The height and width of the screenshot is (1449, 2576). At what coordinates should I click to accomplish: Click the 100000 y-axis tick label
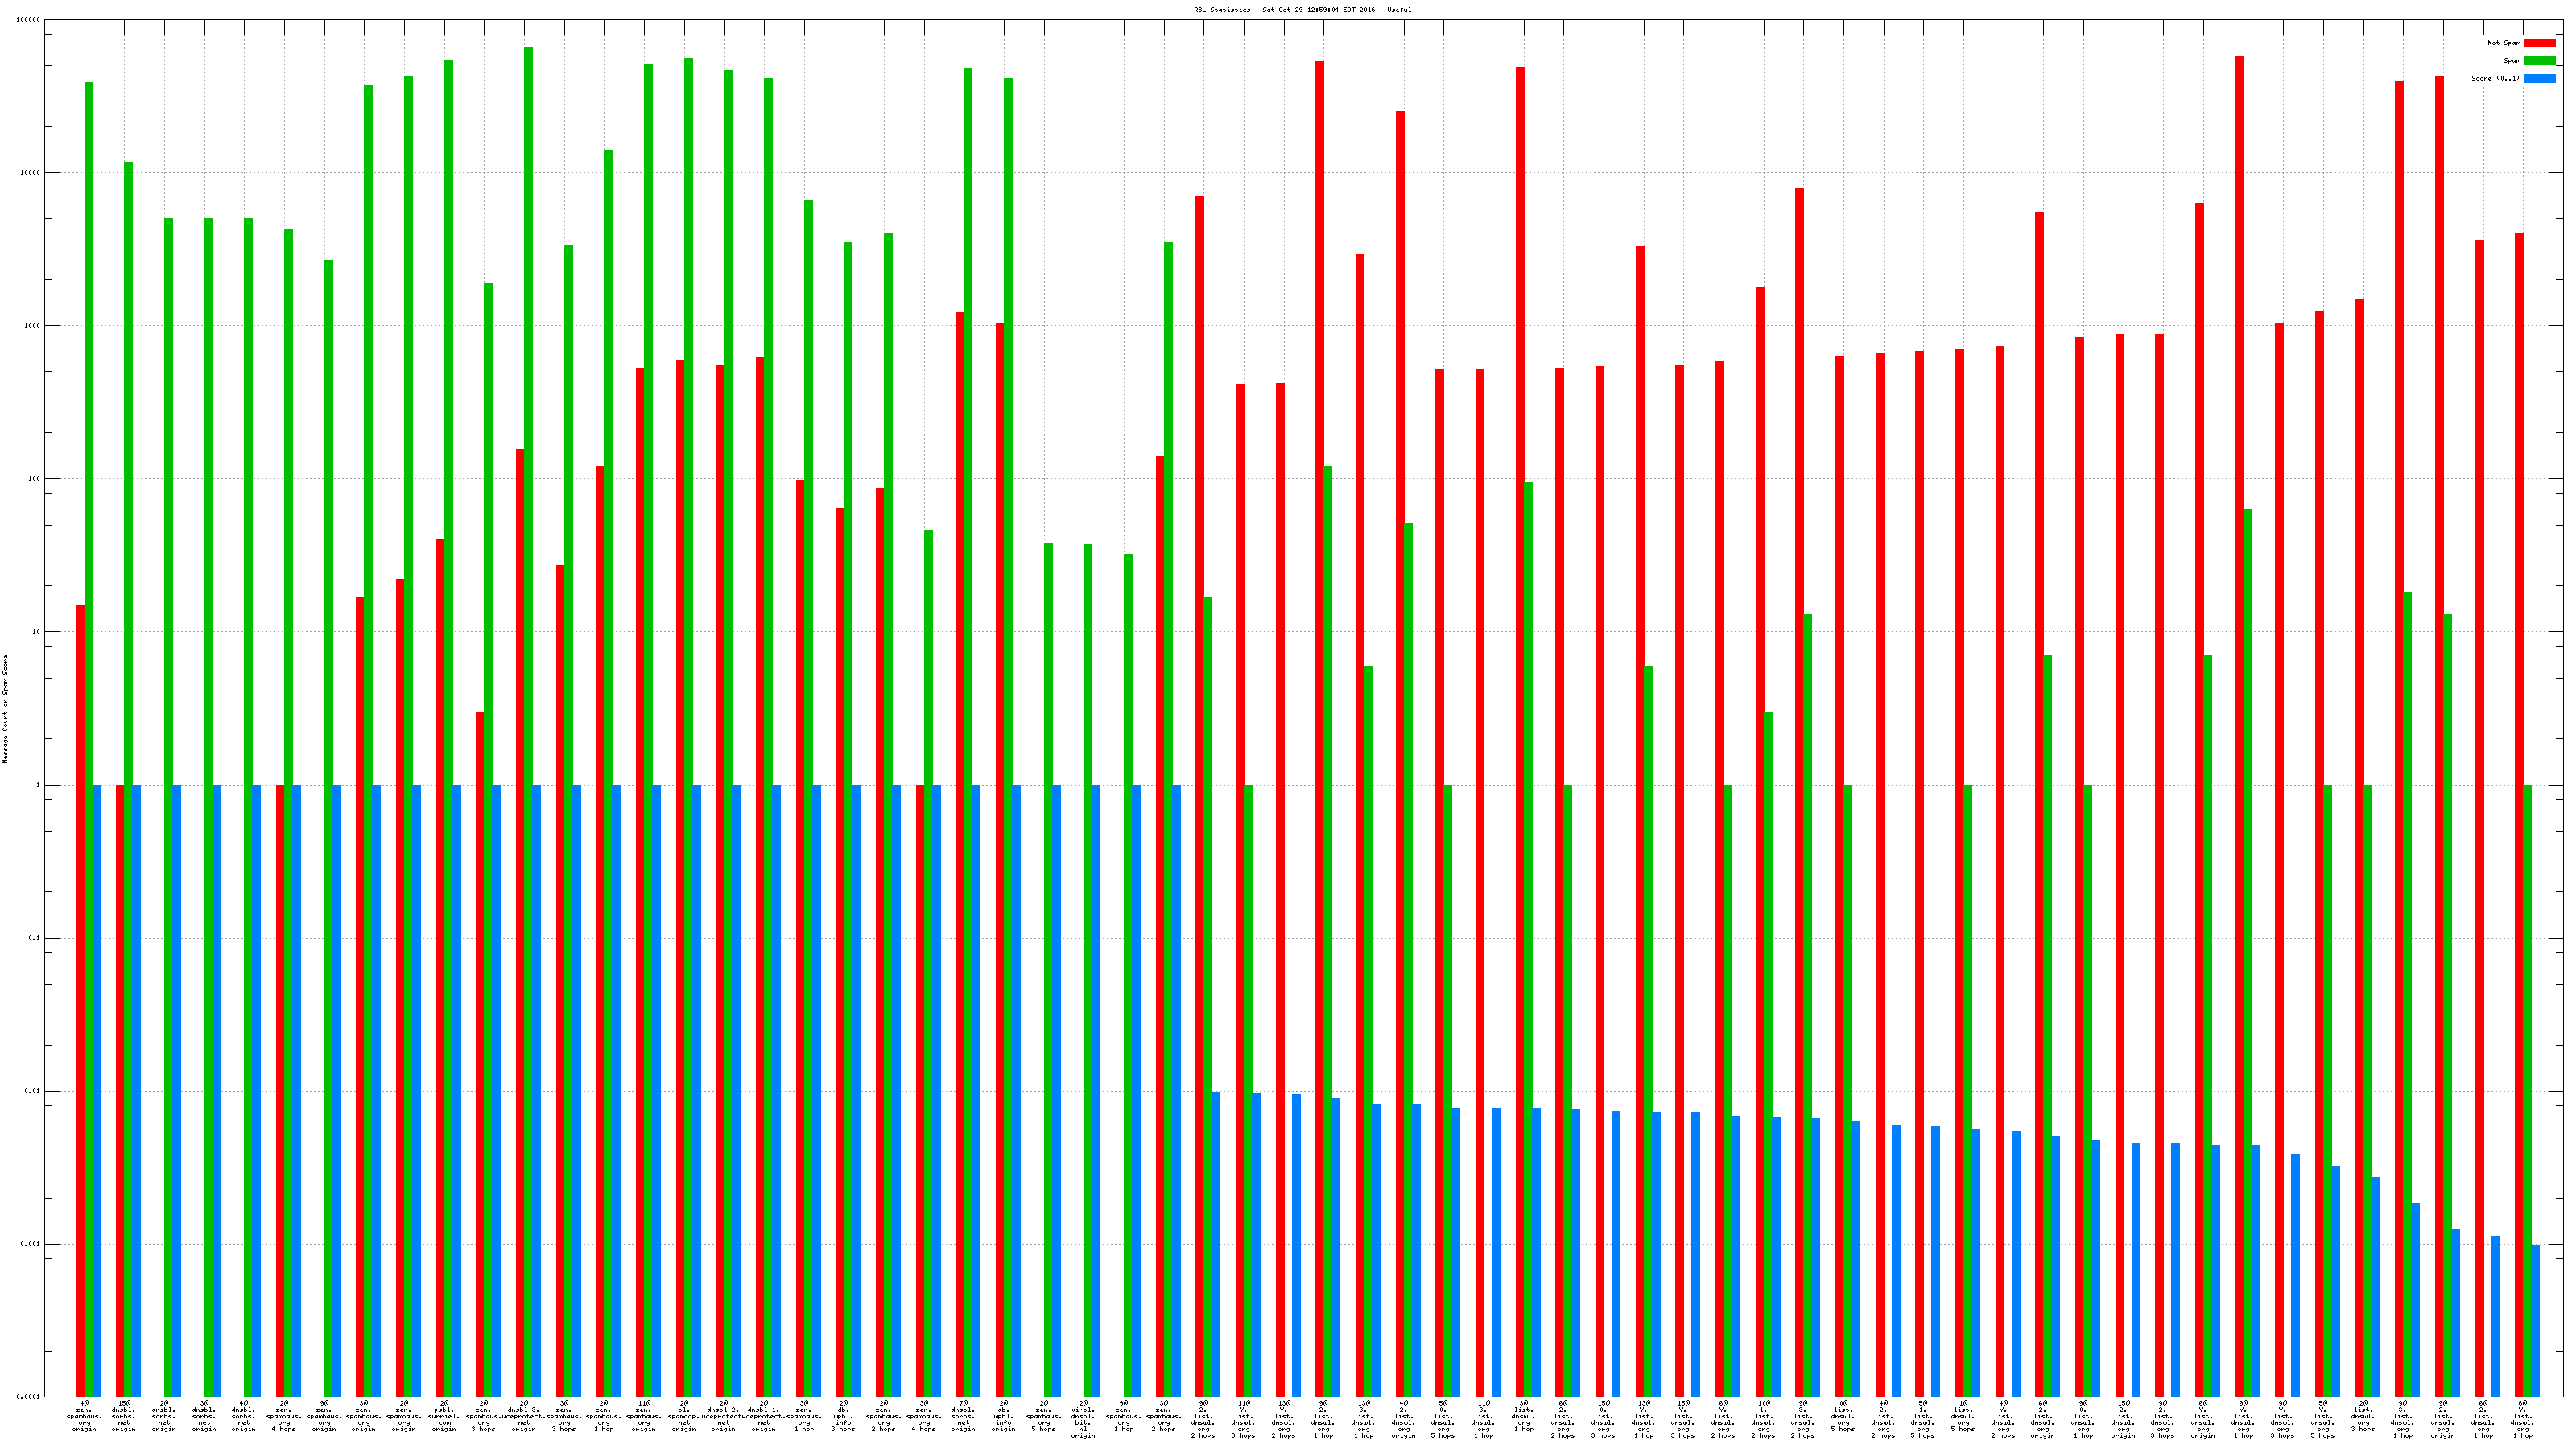[x=29, y=20]
